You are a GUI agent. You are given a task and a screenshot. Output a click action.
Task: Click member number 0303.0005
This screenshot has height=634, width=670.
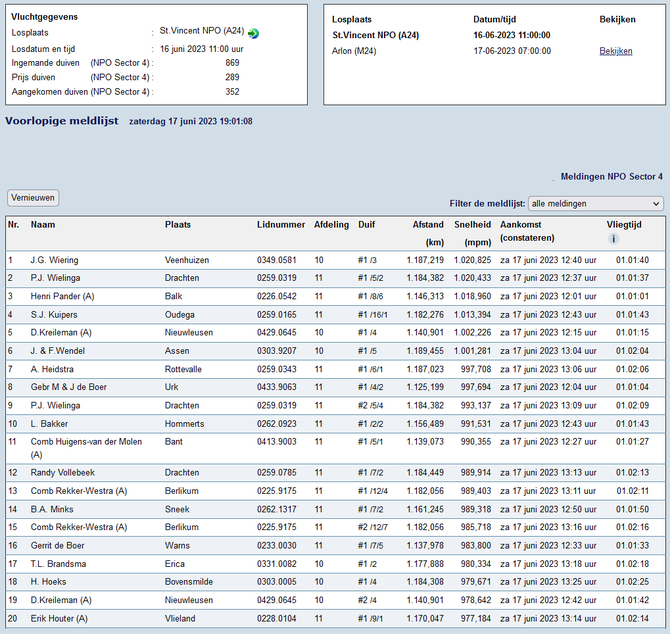[276, 582]
